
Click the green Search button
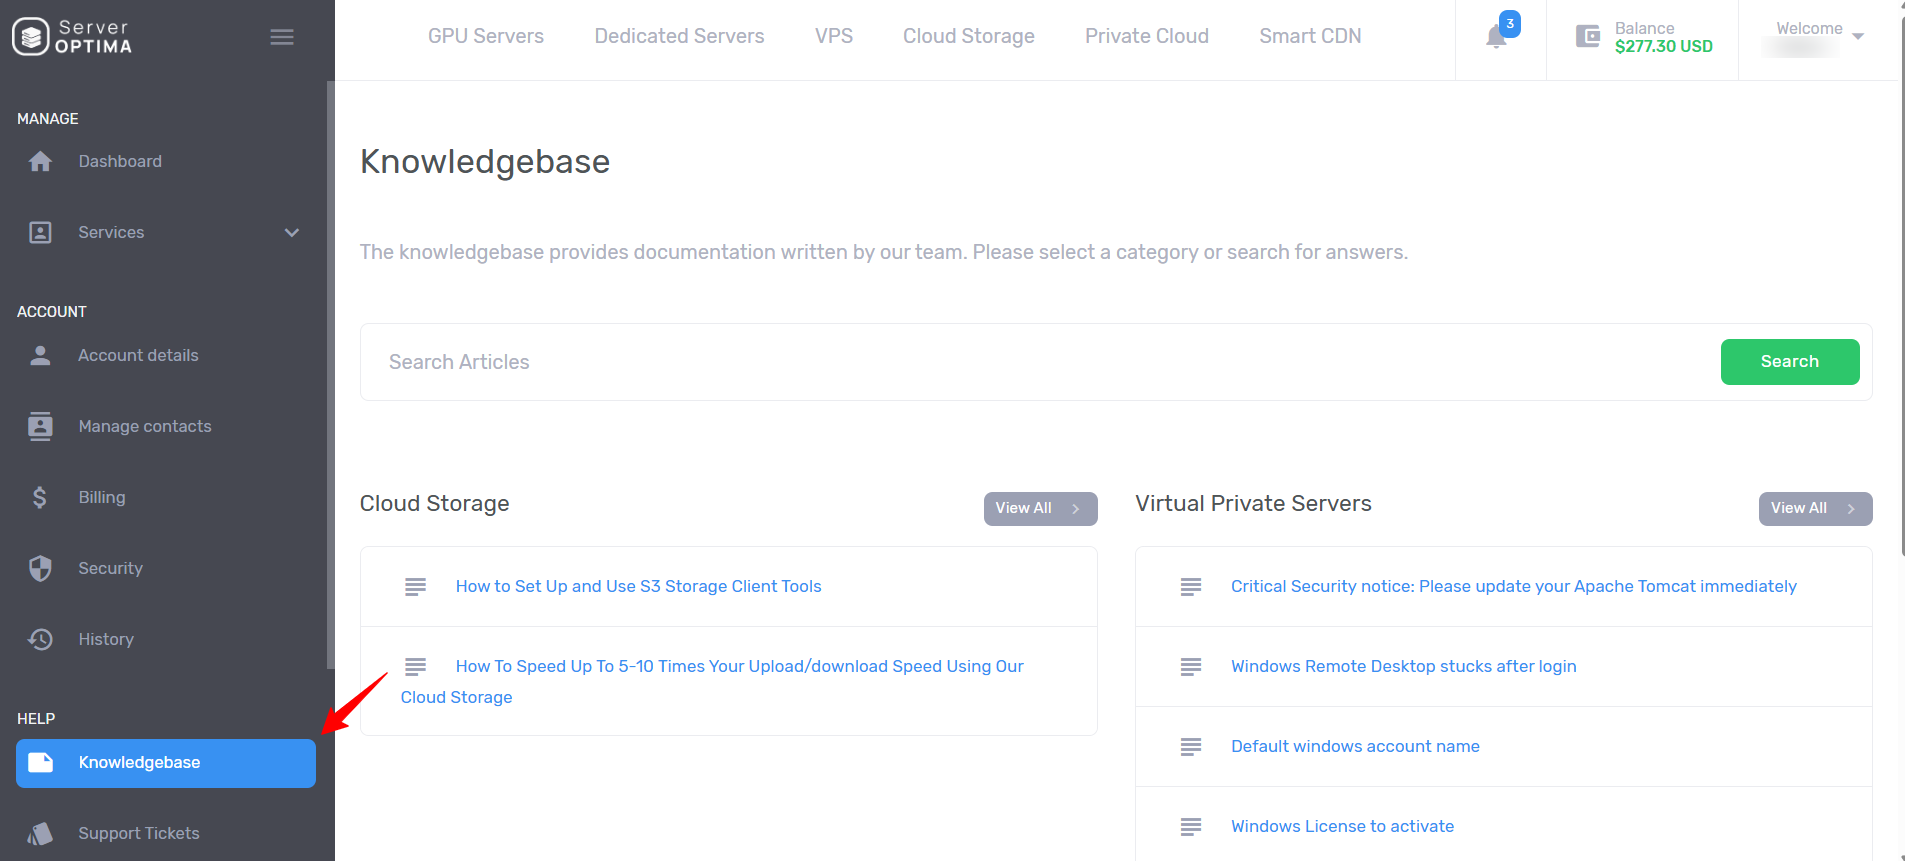(1790, 362)
